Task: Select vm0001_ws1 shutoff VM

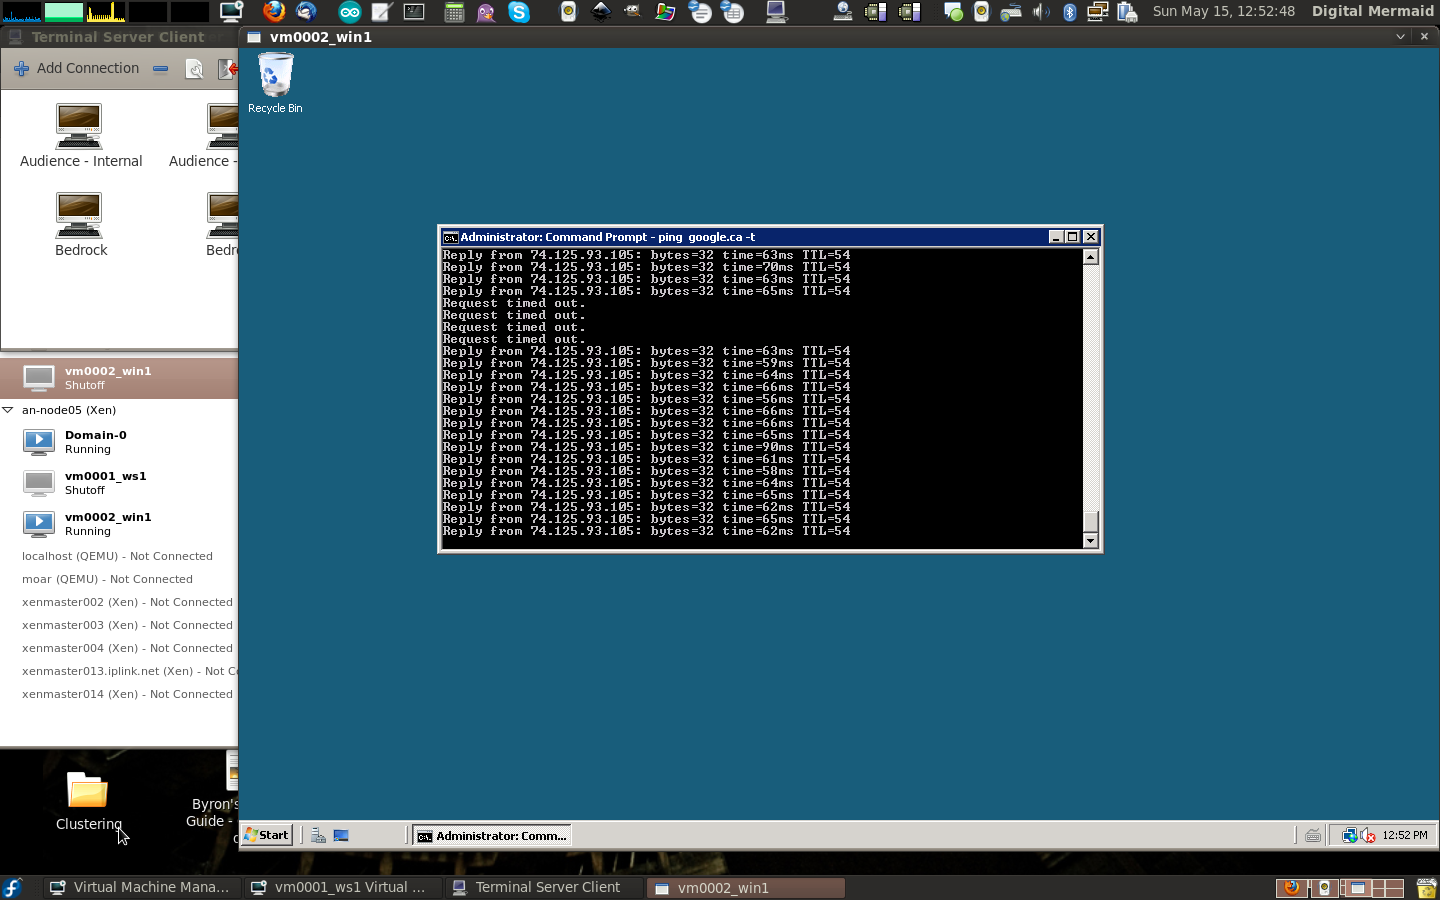Action: 119,483
